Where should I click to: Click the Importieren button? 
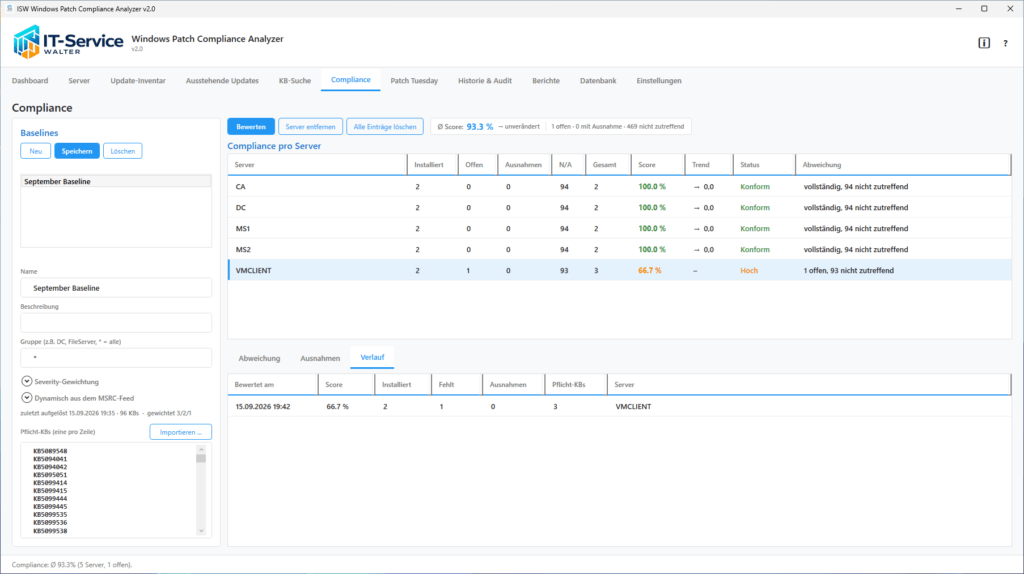click(x=180, y=432)
